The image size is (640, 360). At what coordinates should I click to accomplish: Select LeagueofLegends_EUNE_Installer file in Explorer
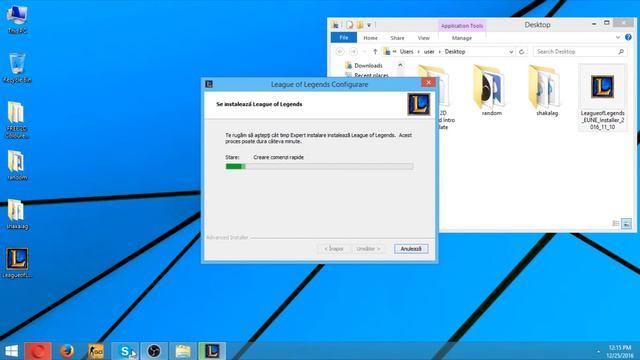[x=602, y=98]
